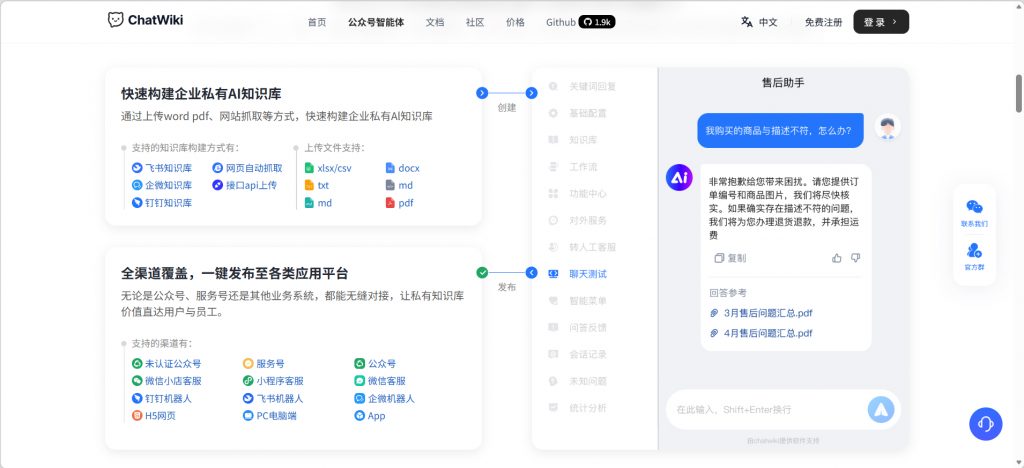Click the 微信小店客服 channel icon

point(137,381)
